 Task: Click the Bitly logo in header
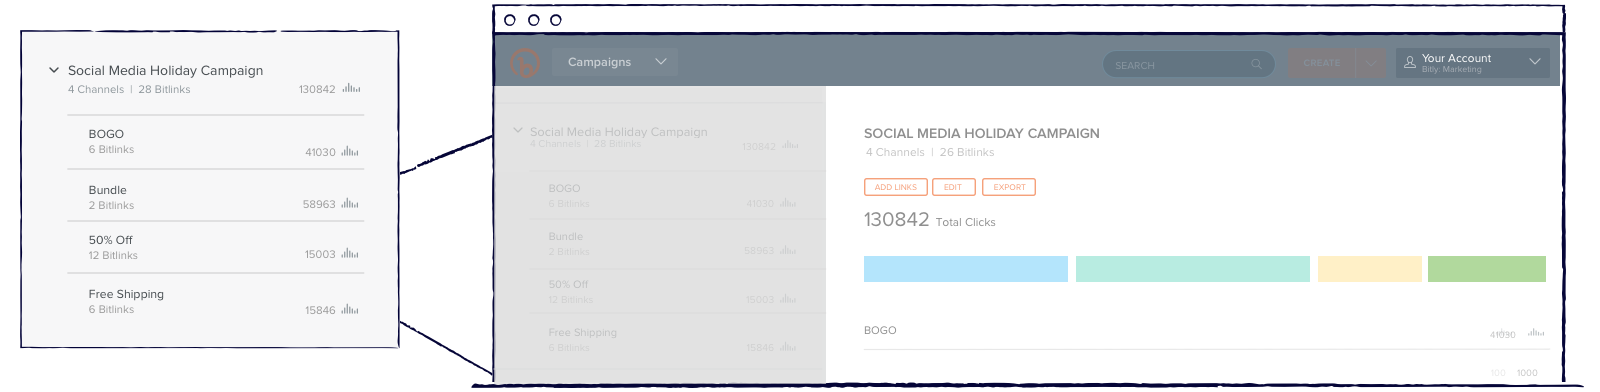tap(525, 63)
